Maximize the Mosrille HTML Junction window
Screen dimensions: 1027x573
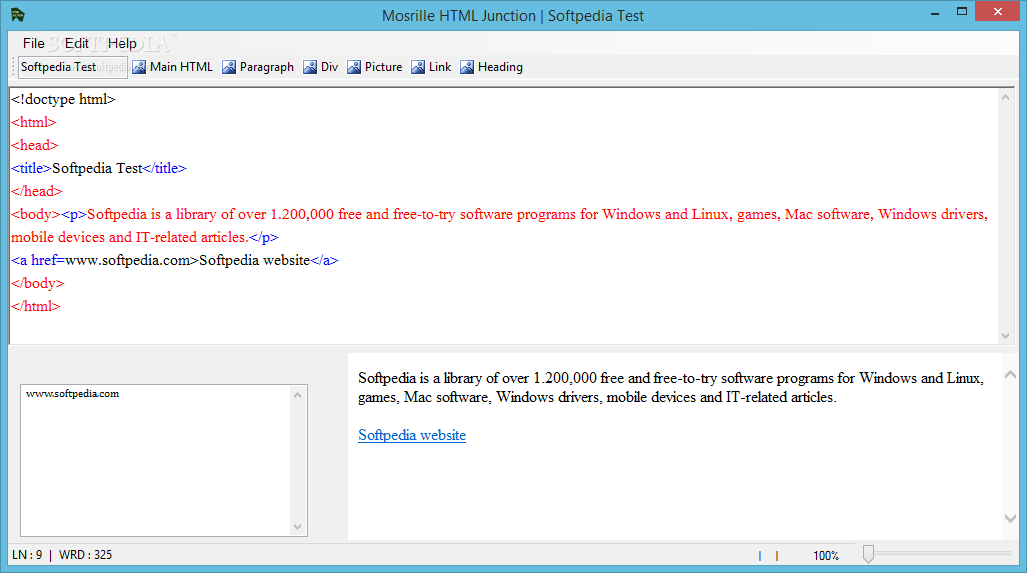coord(962,12)
